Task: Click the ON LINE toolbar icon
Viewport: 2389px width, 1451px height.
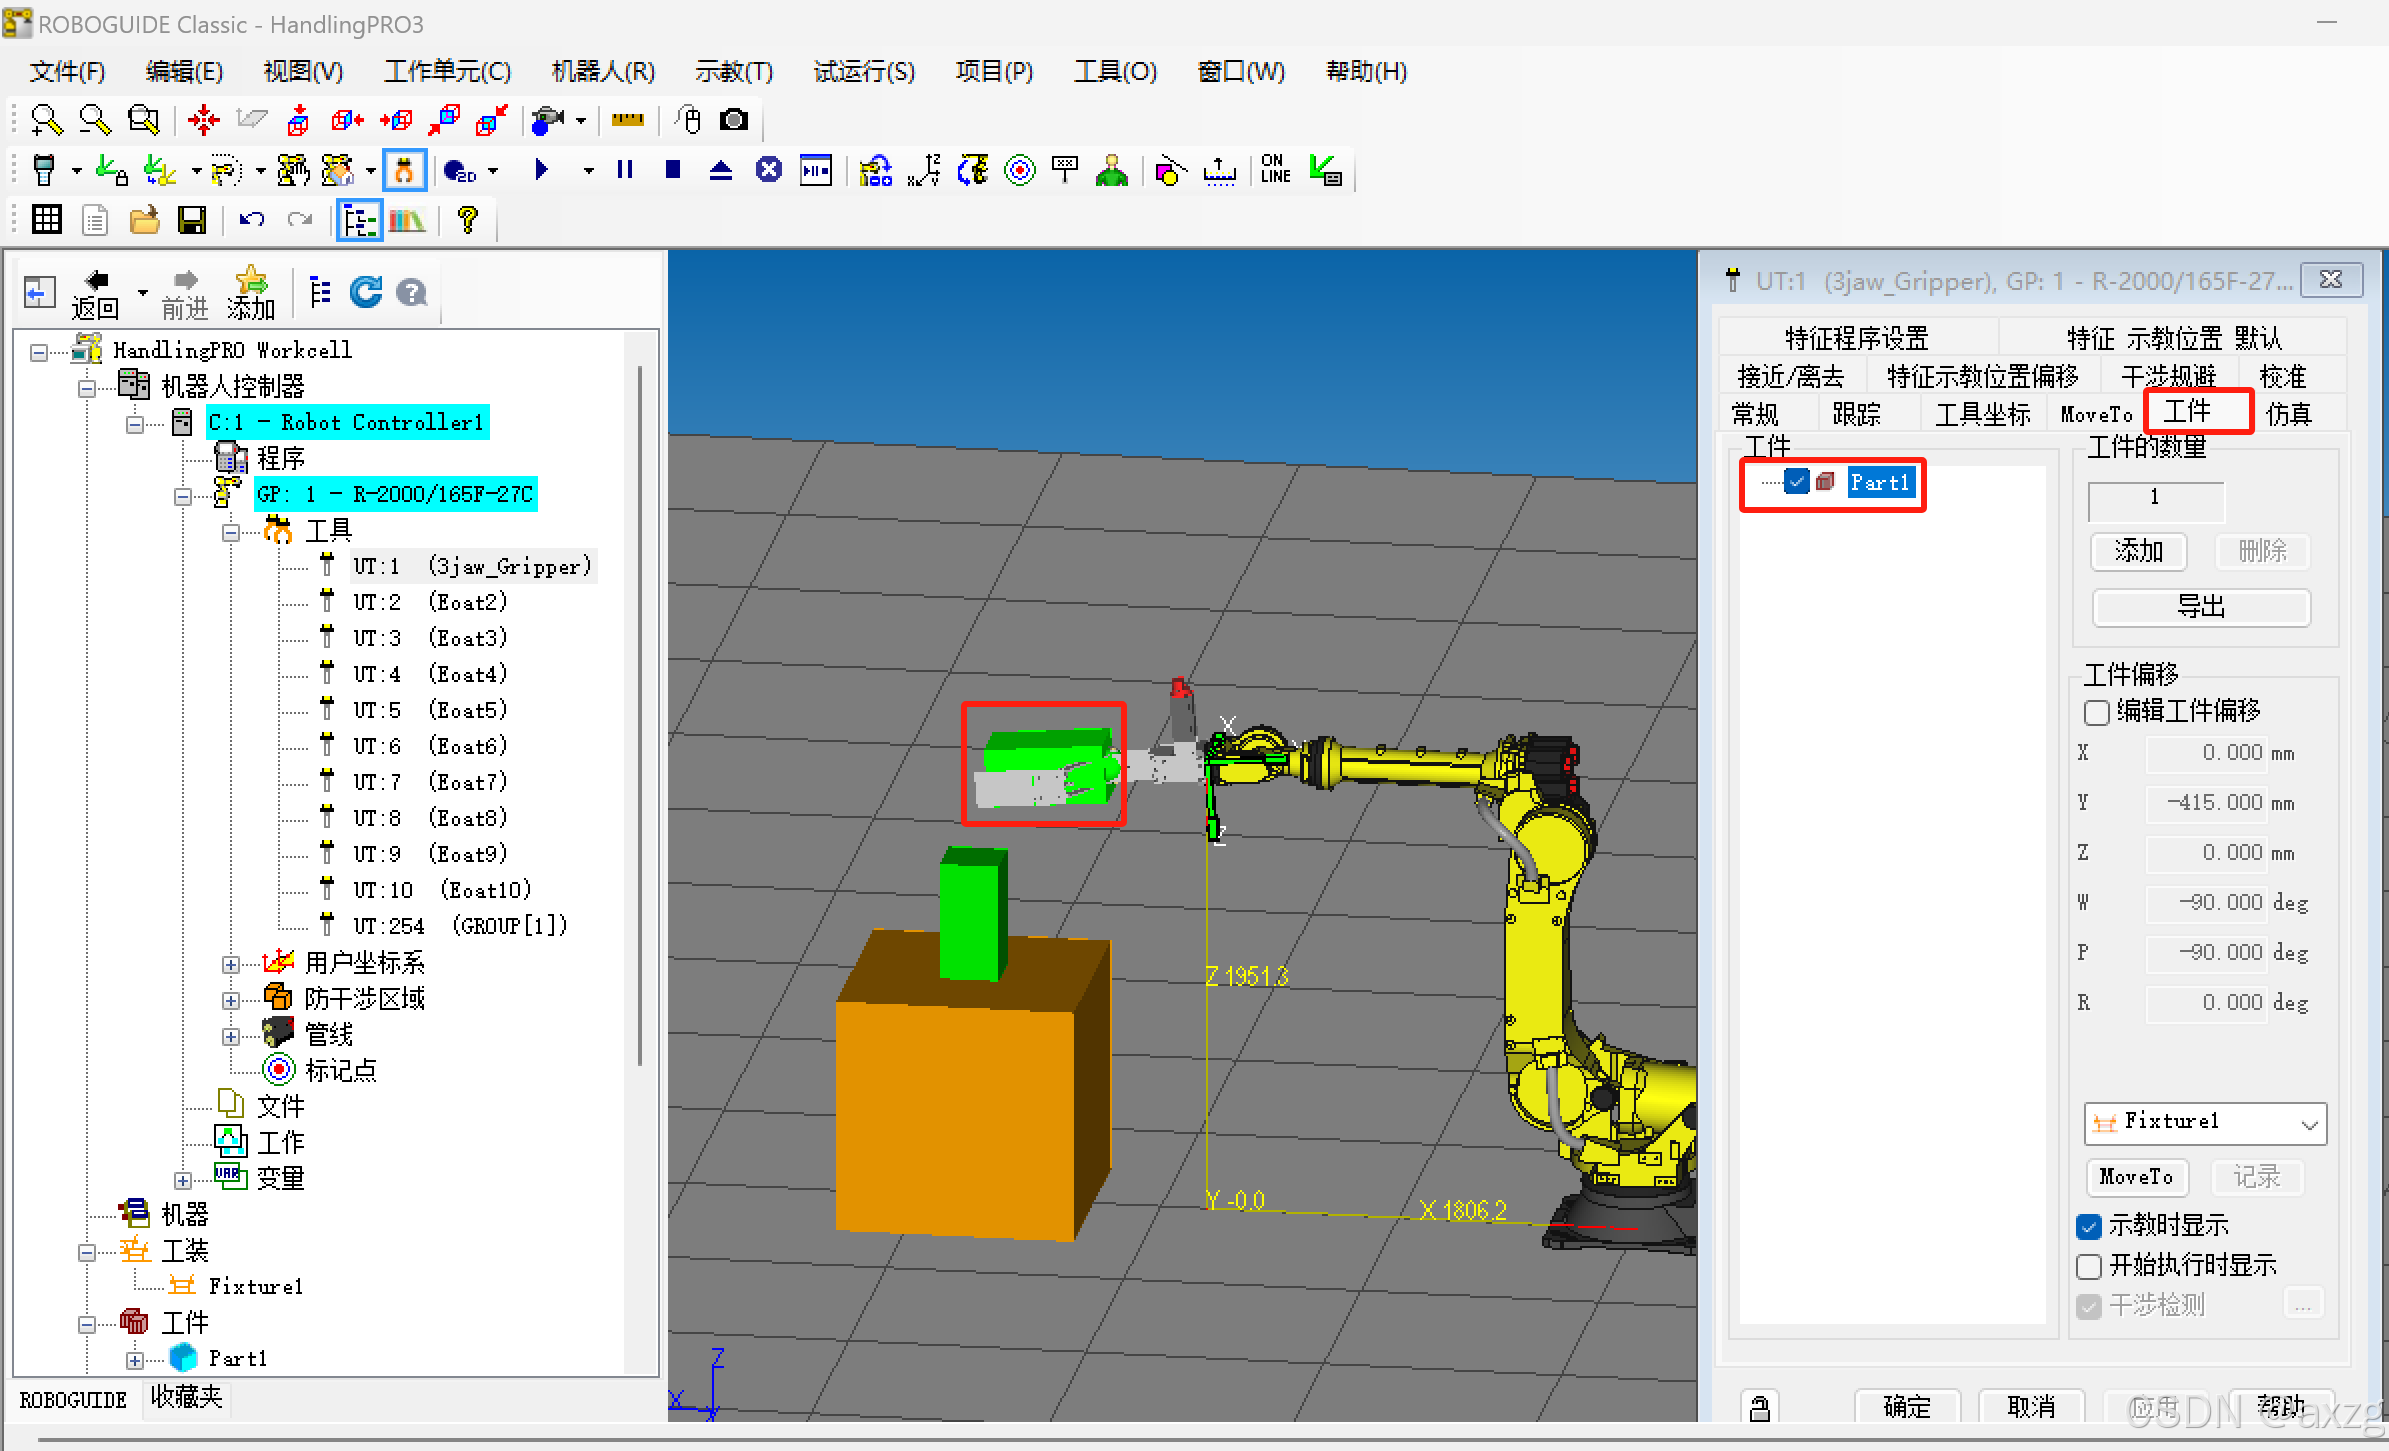Action: (1275, 170)
